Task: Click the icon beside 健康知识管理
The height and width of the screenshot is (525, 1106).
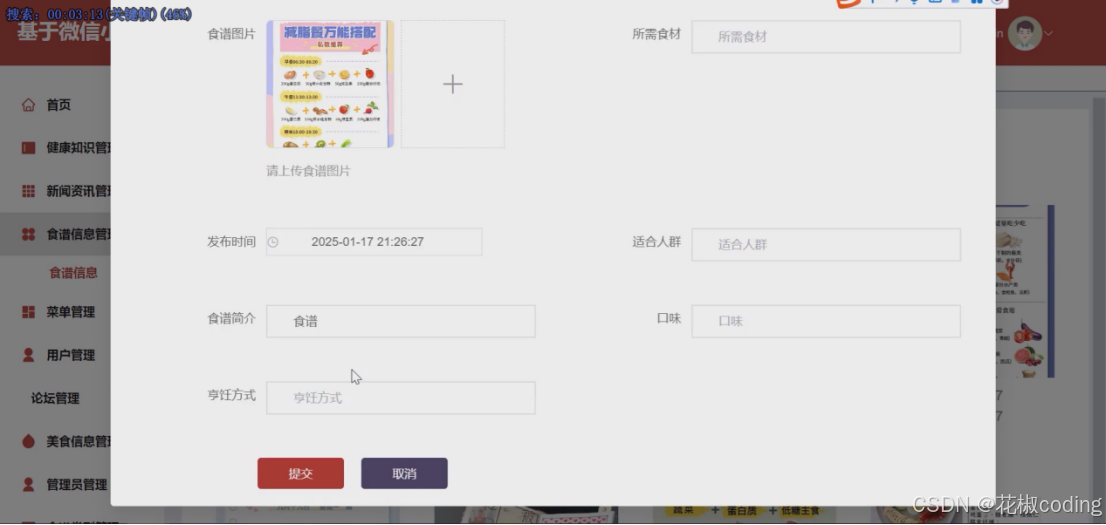Action: click(28, 148)
